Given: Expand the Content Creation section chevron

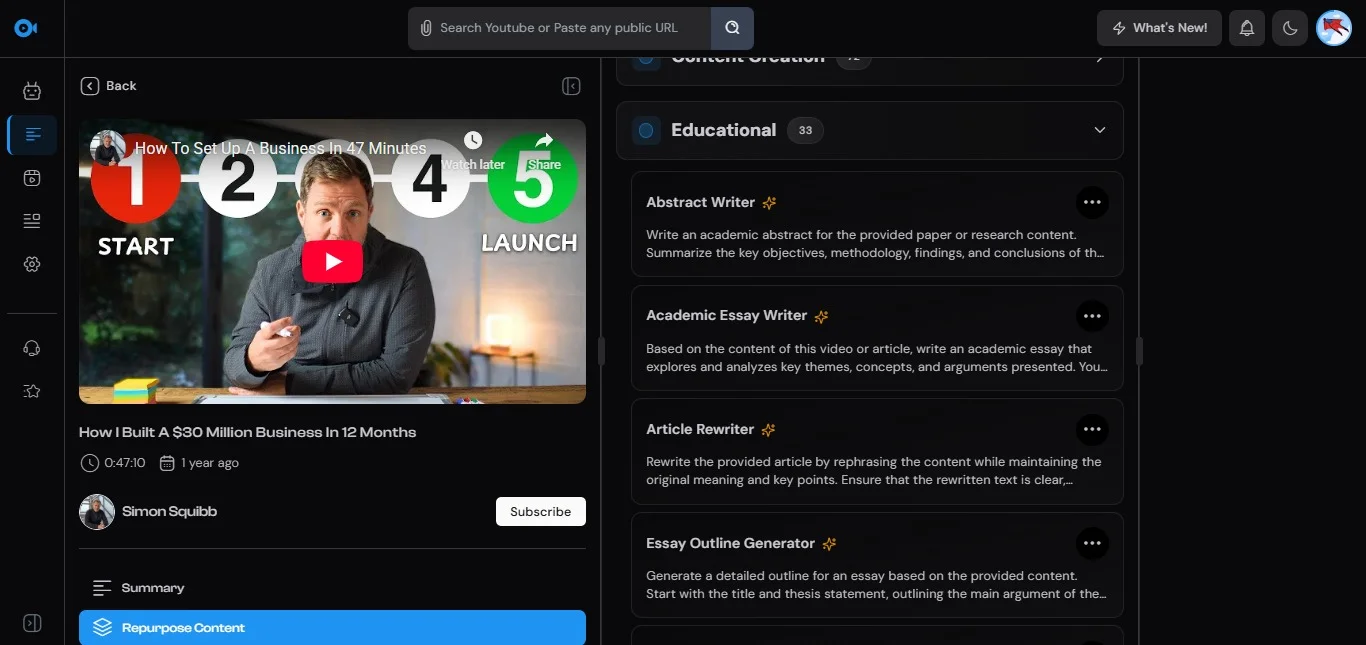Looking at the screenshot, I should tap(1100, 59).
